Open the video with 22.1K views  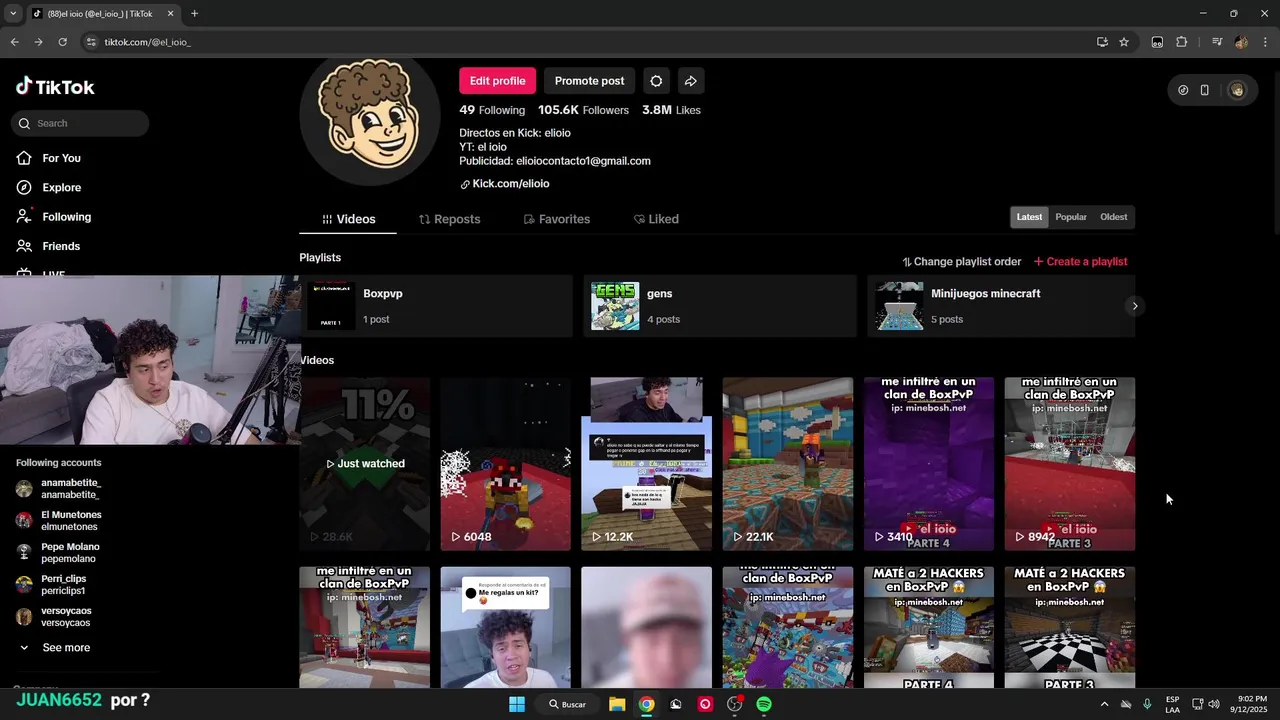point(787,464)
